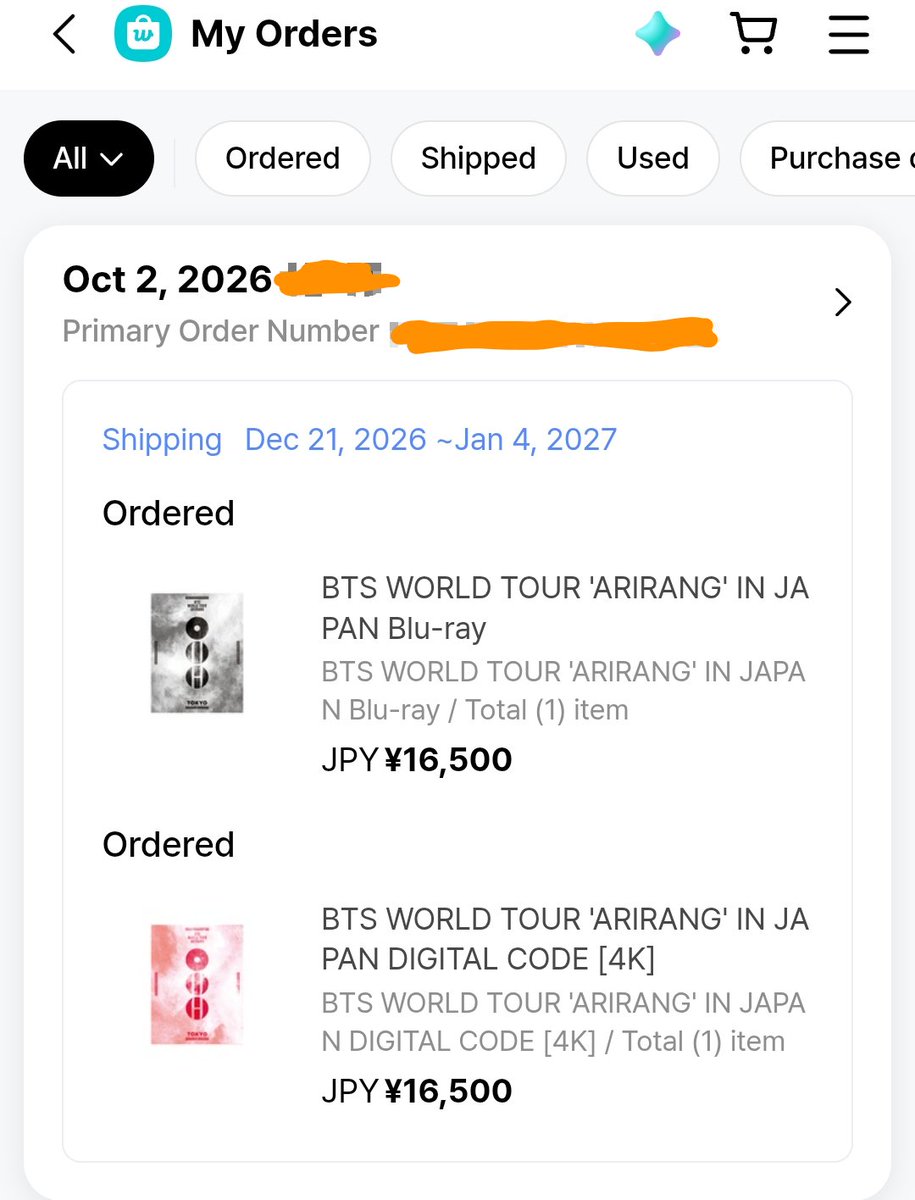Select the Purchase filter chip

[x=827, y=158]
